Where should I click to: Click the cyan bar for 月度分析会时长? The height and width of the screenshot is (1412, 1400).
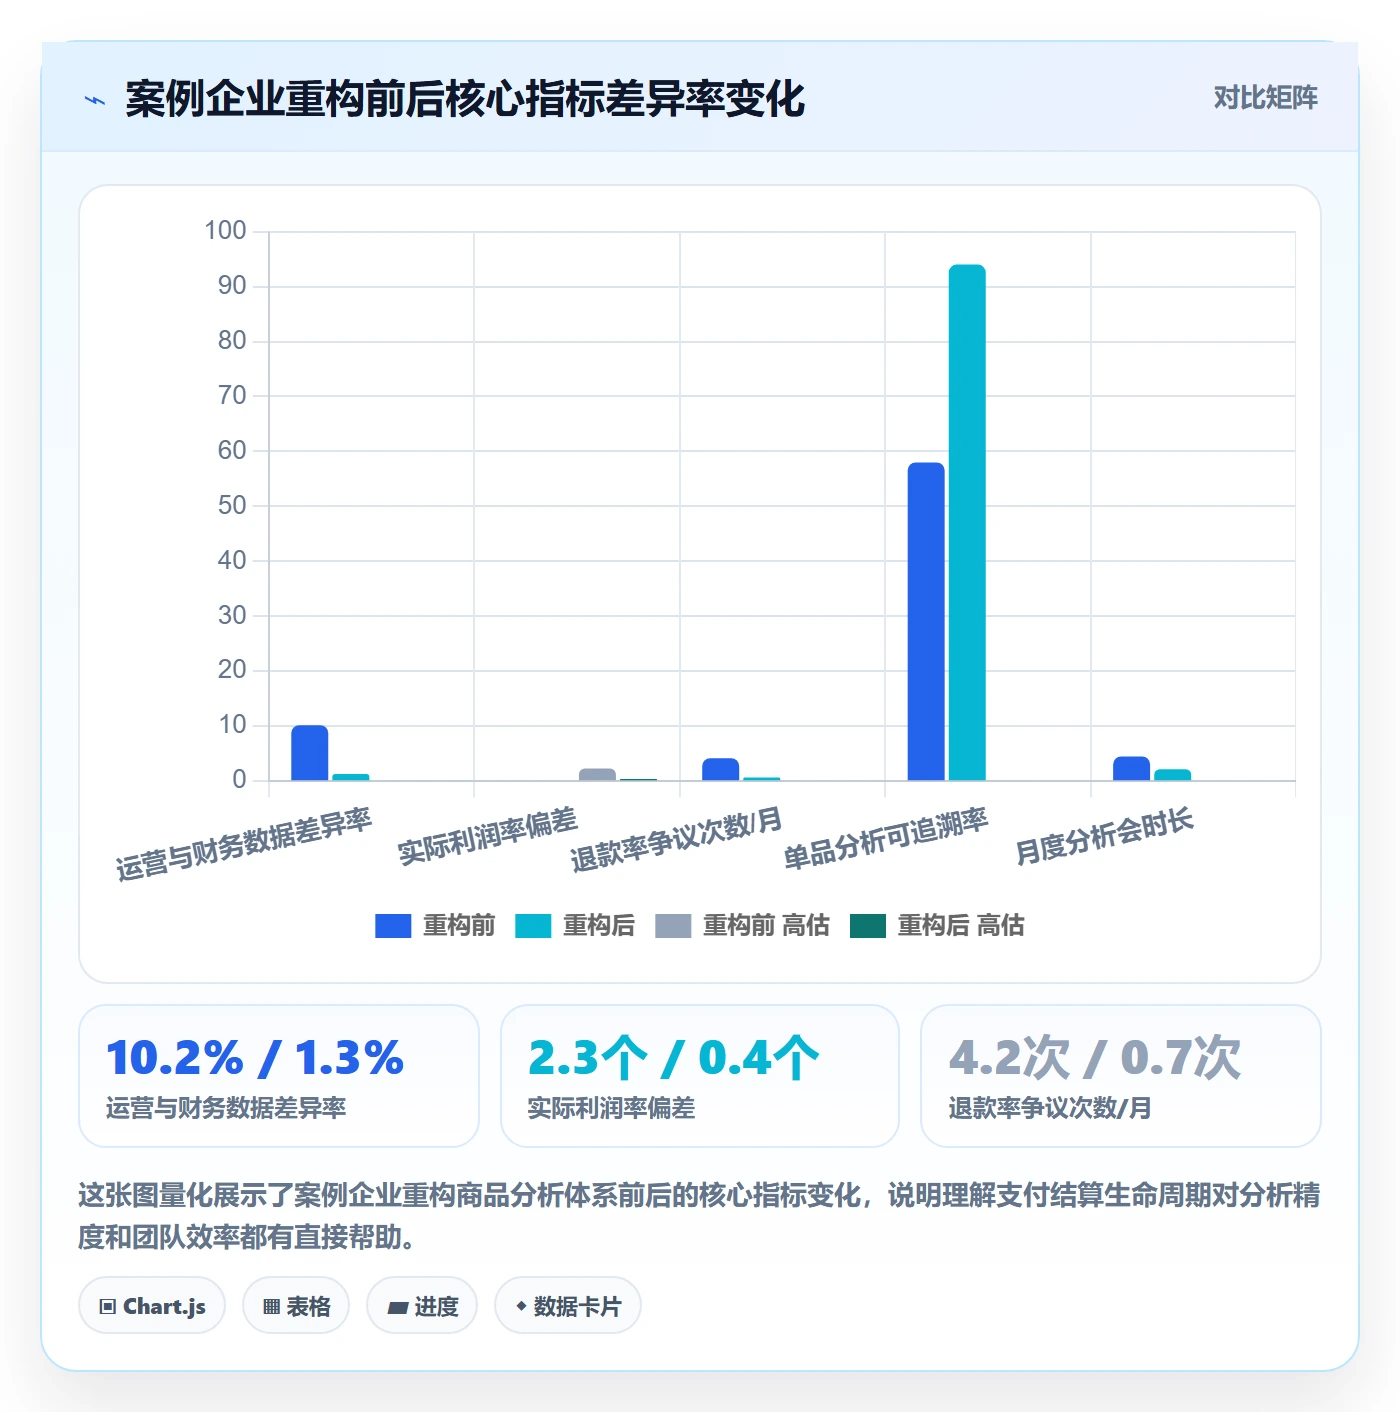point(1172,774)
